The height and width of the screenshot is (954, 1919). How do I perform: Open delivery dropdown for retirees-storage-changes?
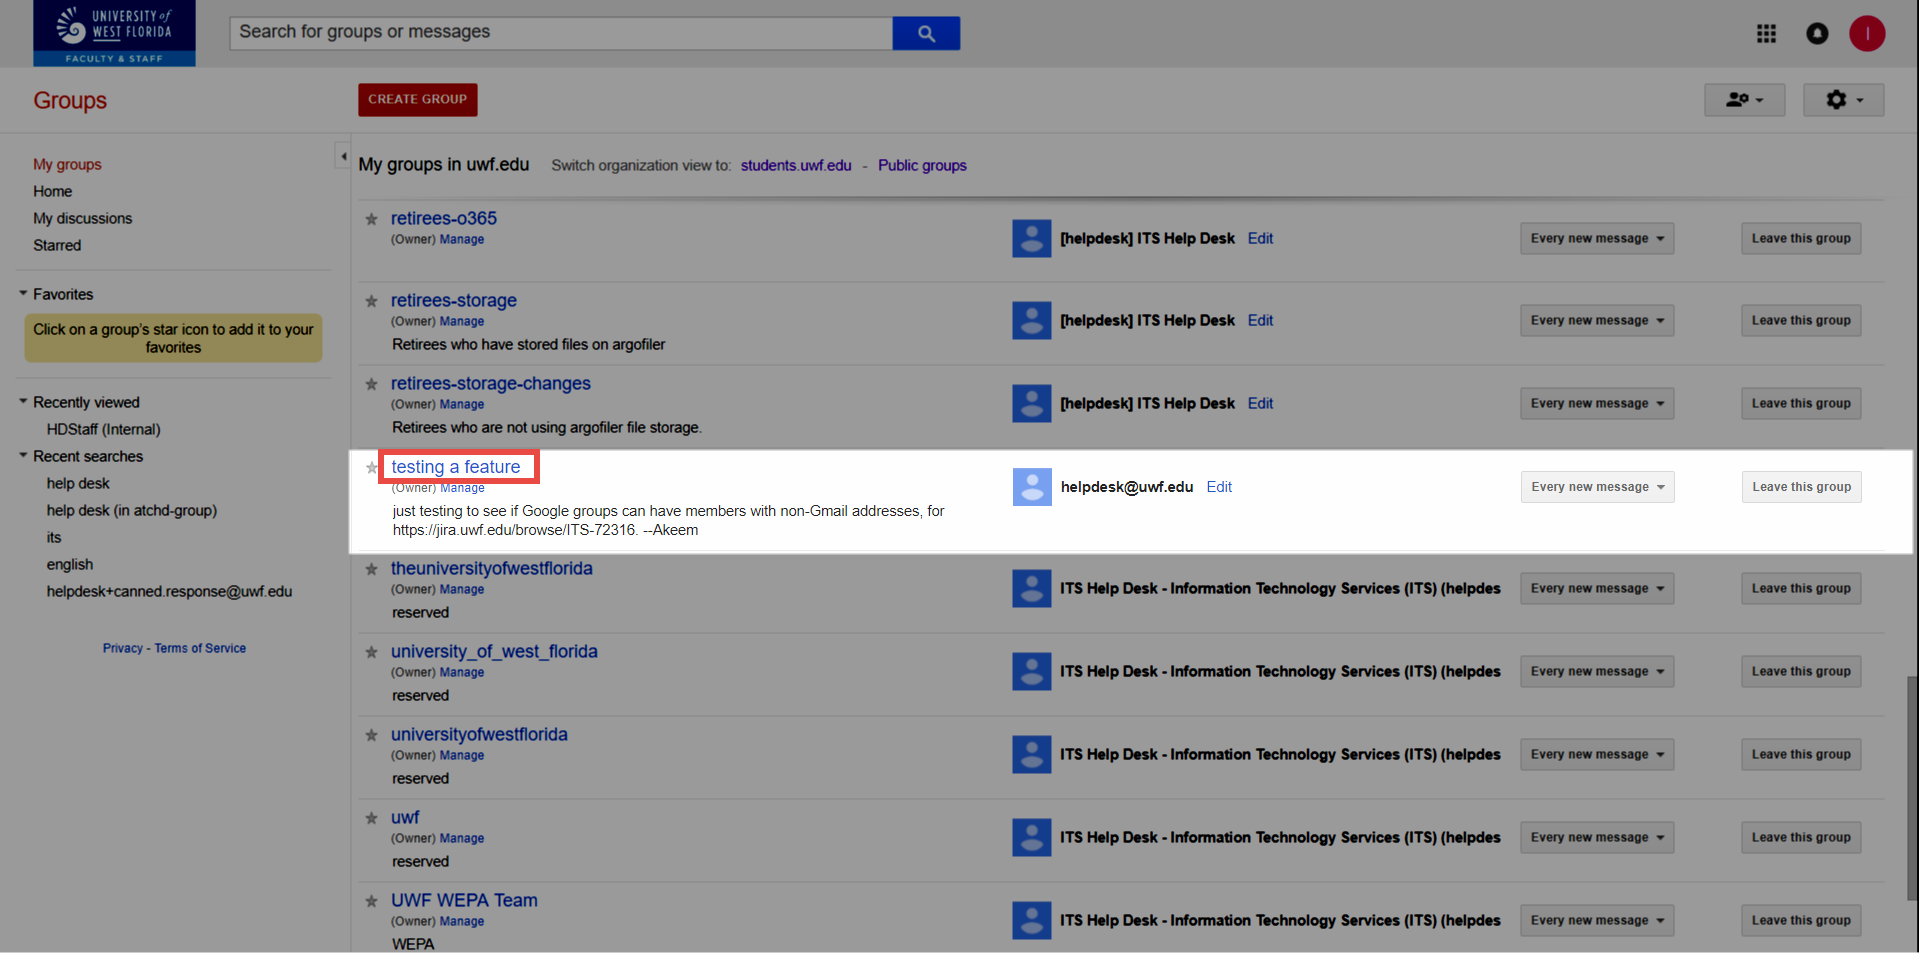(1597, 403)
